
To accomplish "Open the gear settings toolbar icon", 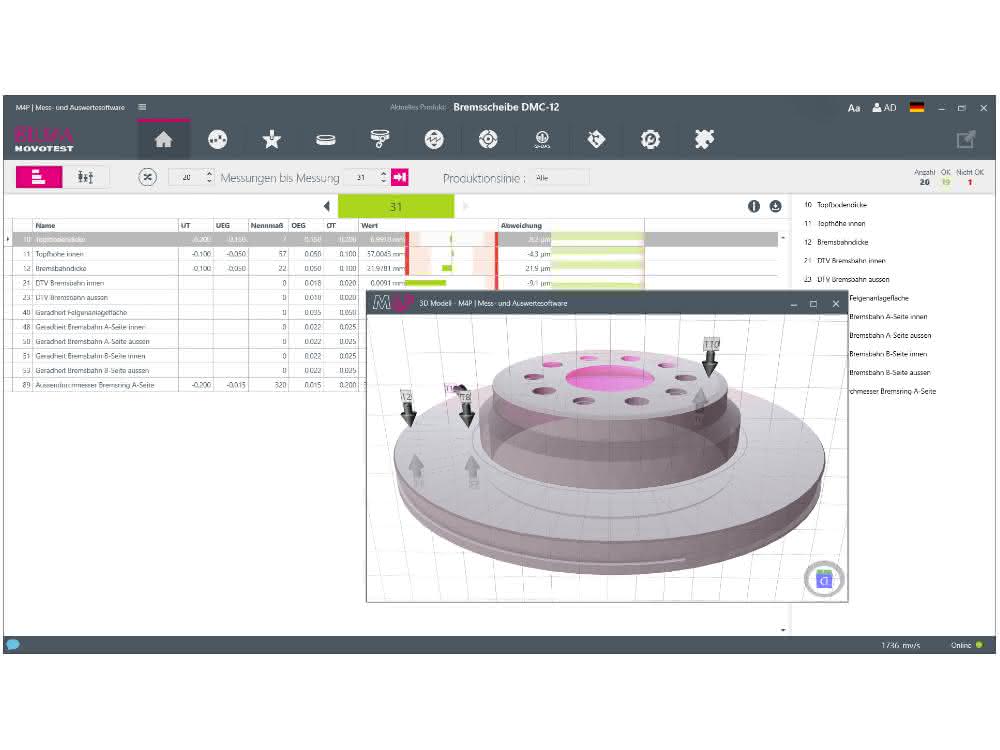I will (650, 140).
